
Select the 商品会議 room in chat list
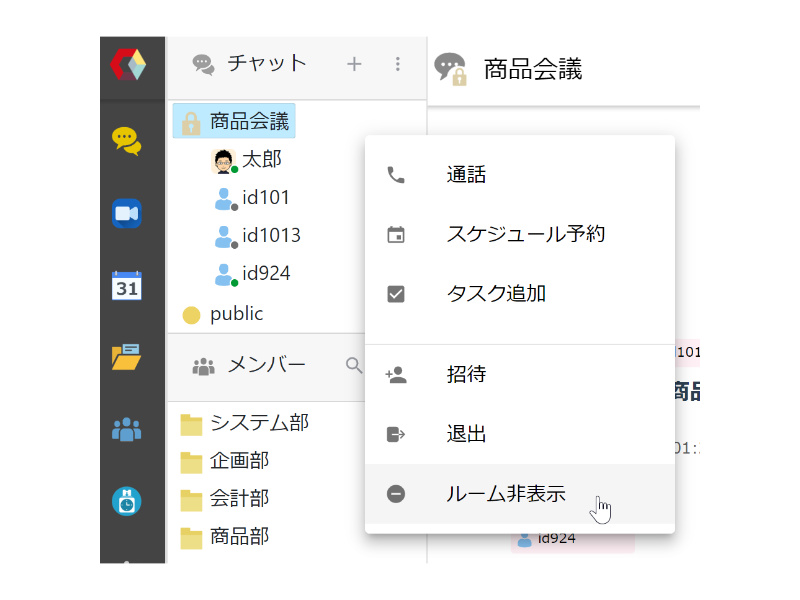coord(234,121)
